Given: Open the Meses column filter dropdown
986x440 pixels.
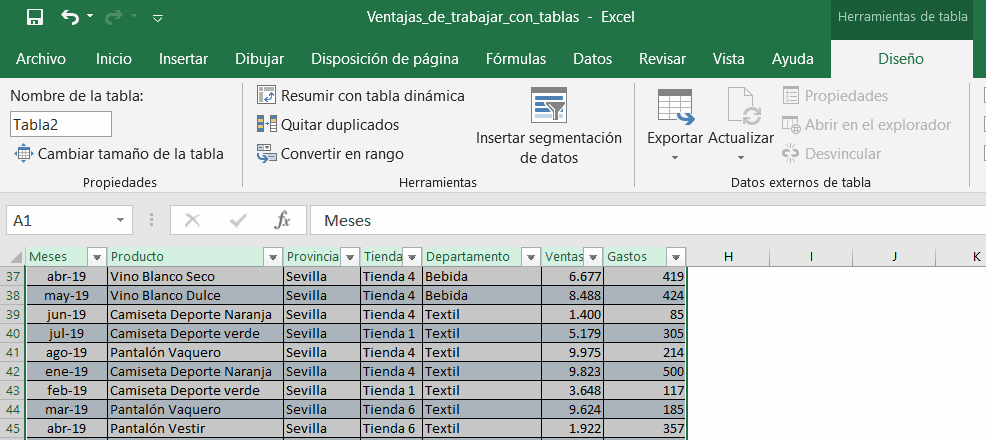Looking at the screenshot, I should (x=97, y=256).
